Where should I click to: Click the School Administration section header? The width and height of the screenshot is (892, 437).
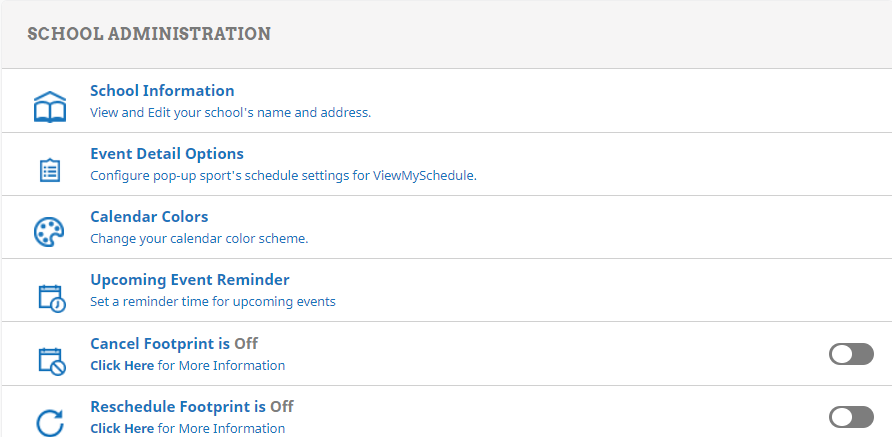[x=149, y=34]
